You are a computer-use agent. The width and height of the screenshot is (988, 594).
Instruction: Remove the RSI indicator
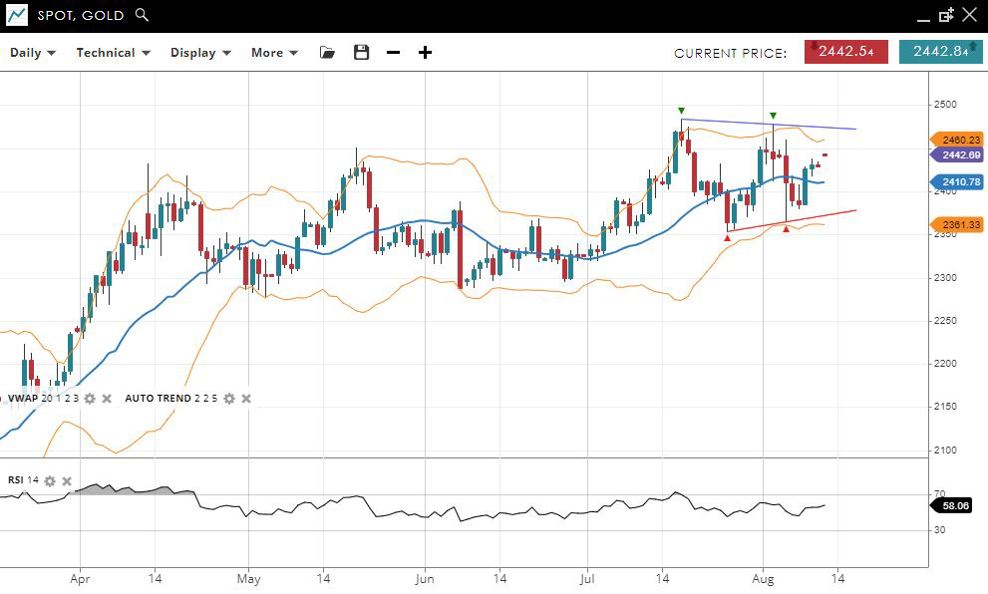click(x=67, y=481)
